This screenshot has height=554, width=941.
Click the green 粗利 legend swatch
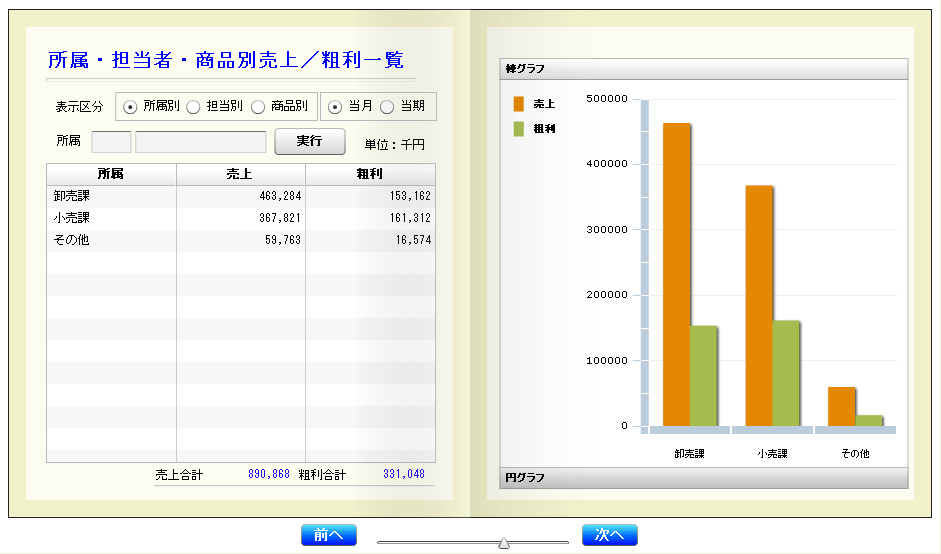coord(519,129)
